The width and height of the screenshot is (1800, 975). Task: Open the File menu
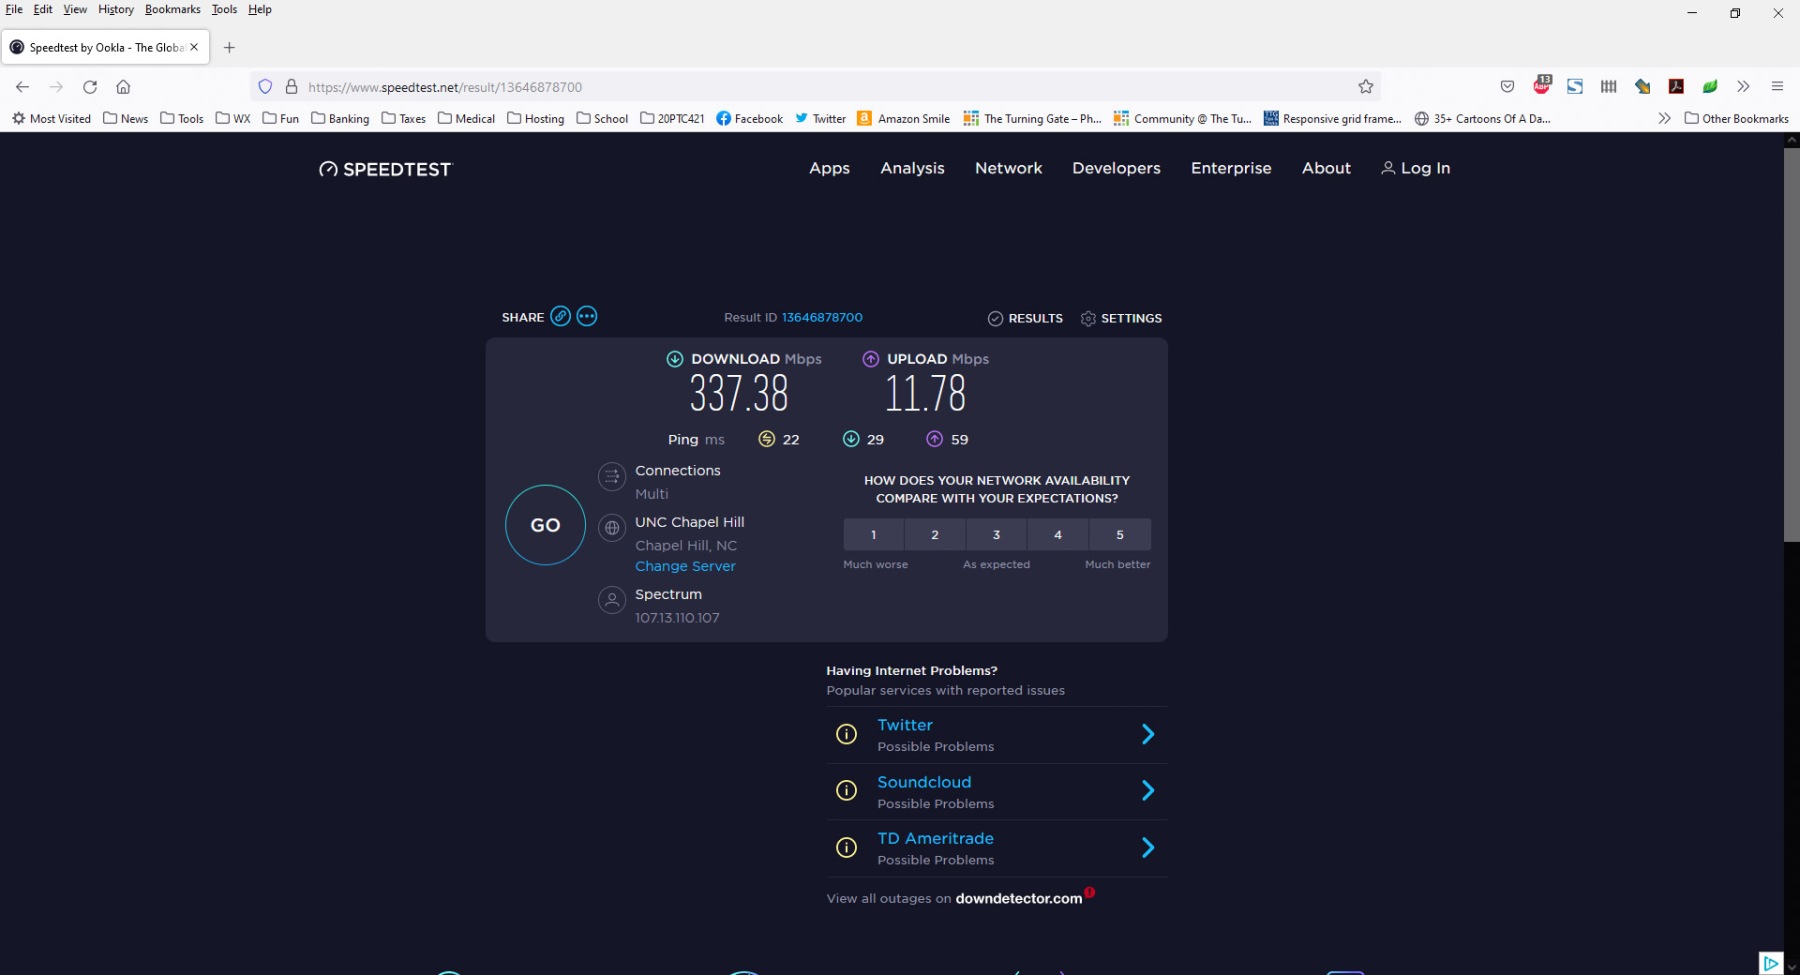pyautogui.click(x=14, y=9)
